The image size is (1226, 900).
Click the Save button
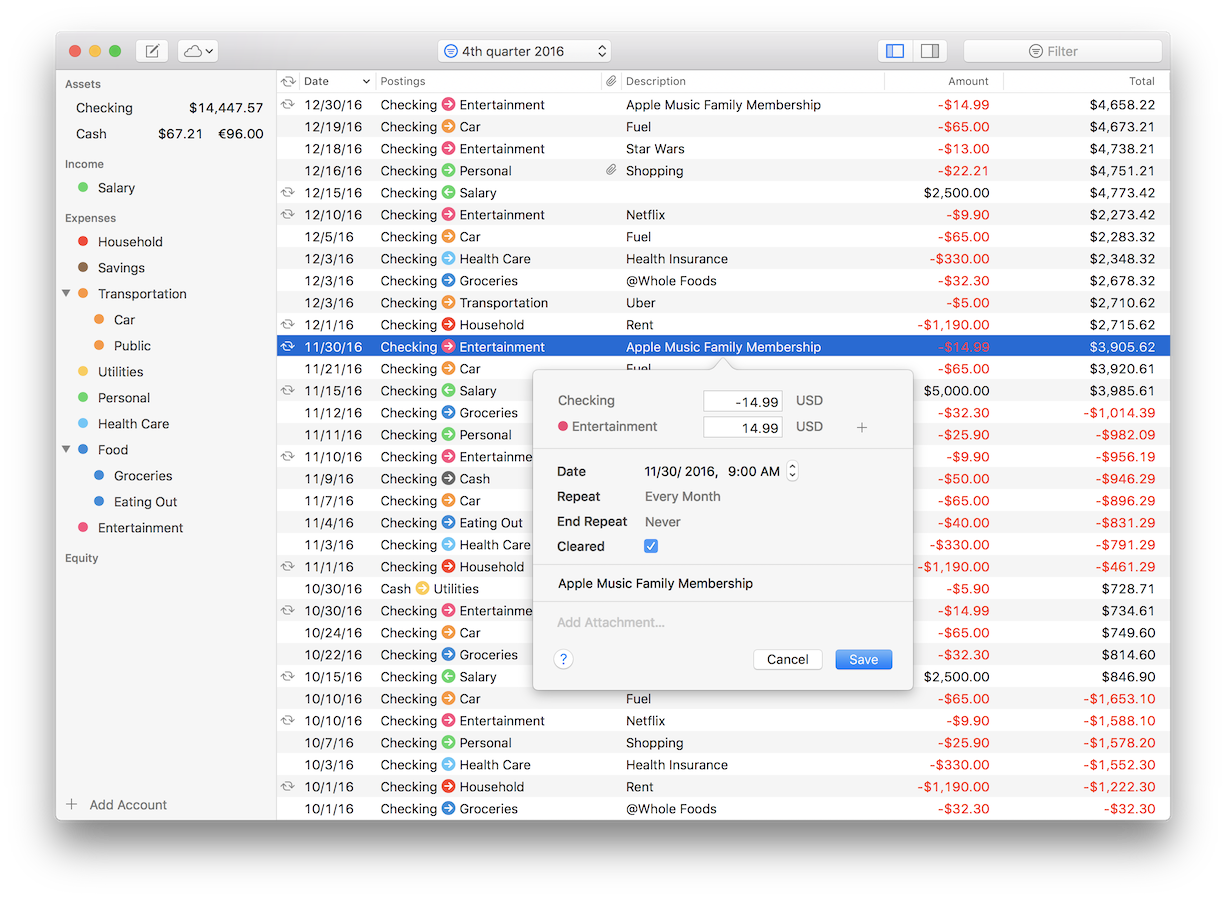(863, 659)
